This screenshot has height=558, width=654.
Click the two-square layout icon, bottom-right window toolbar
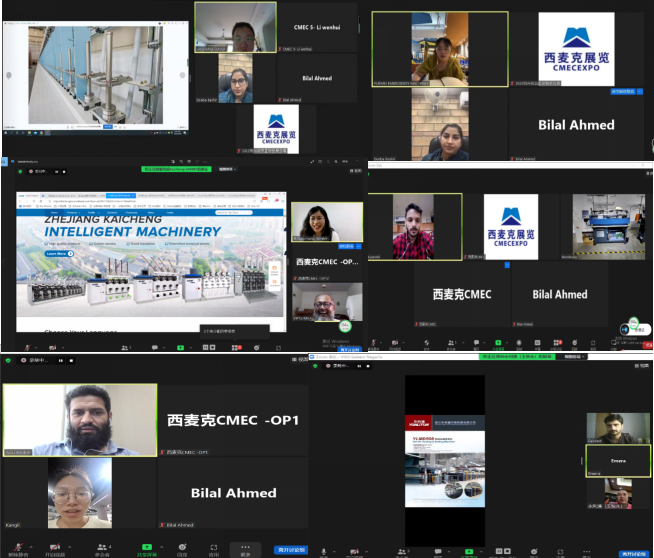point(503,551)
